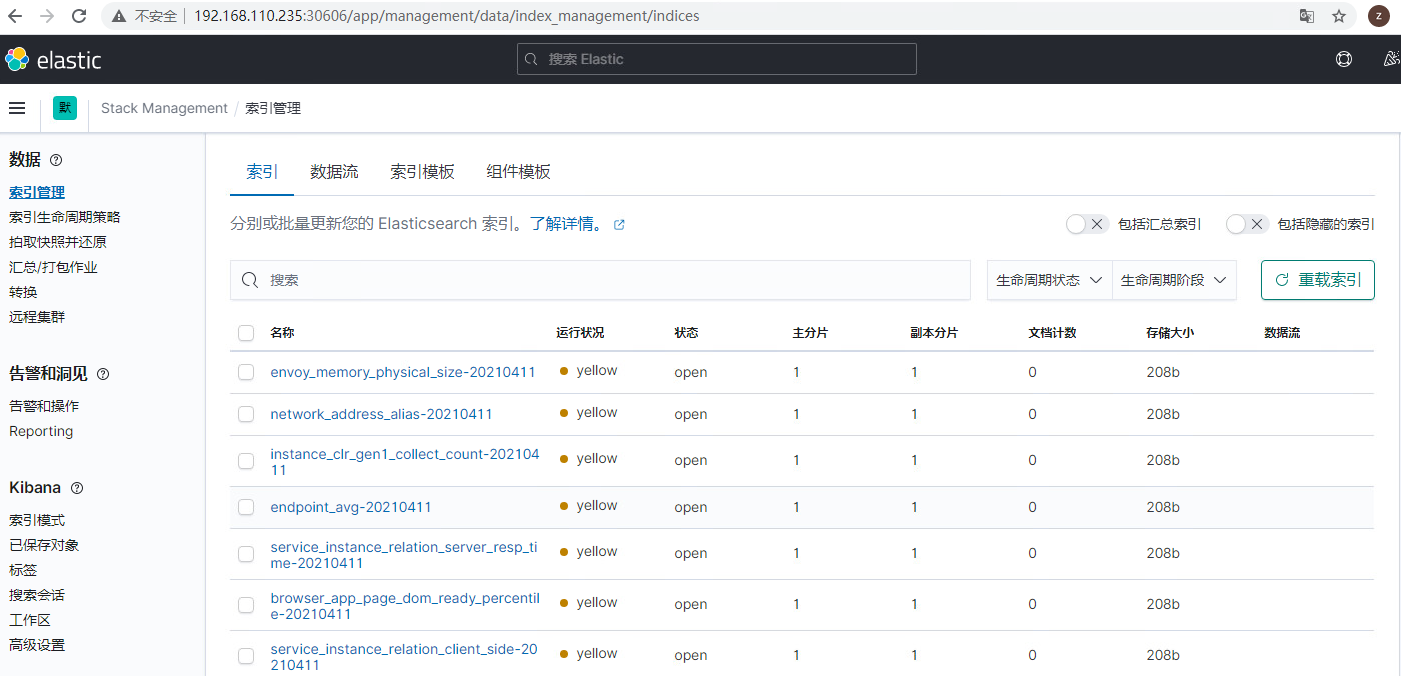1401x676 pixels.
Task: Click the 重载索引 button
Action: [x=1318, y=280]
